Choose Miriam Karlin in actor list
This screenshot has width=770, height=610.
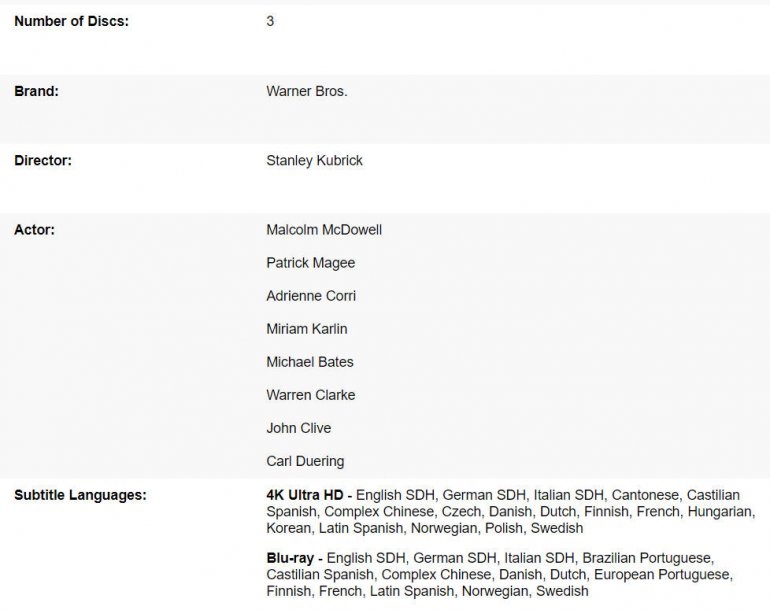307,329
